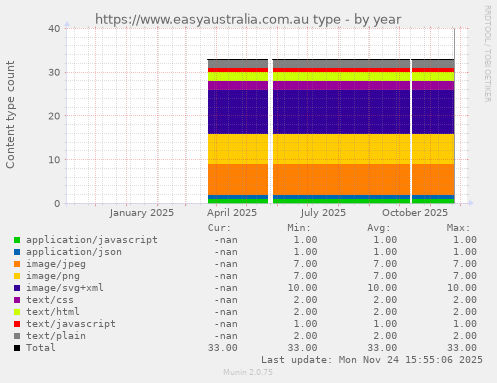Click the y-axis value 20

pos(54,116)
